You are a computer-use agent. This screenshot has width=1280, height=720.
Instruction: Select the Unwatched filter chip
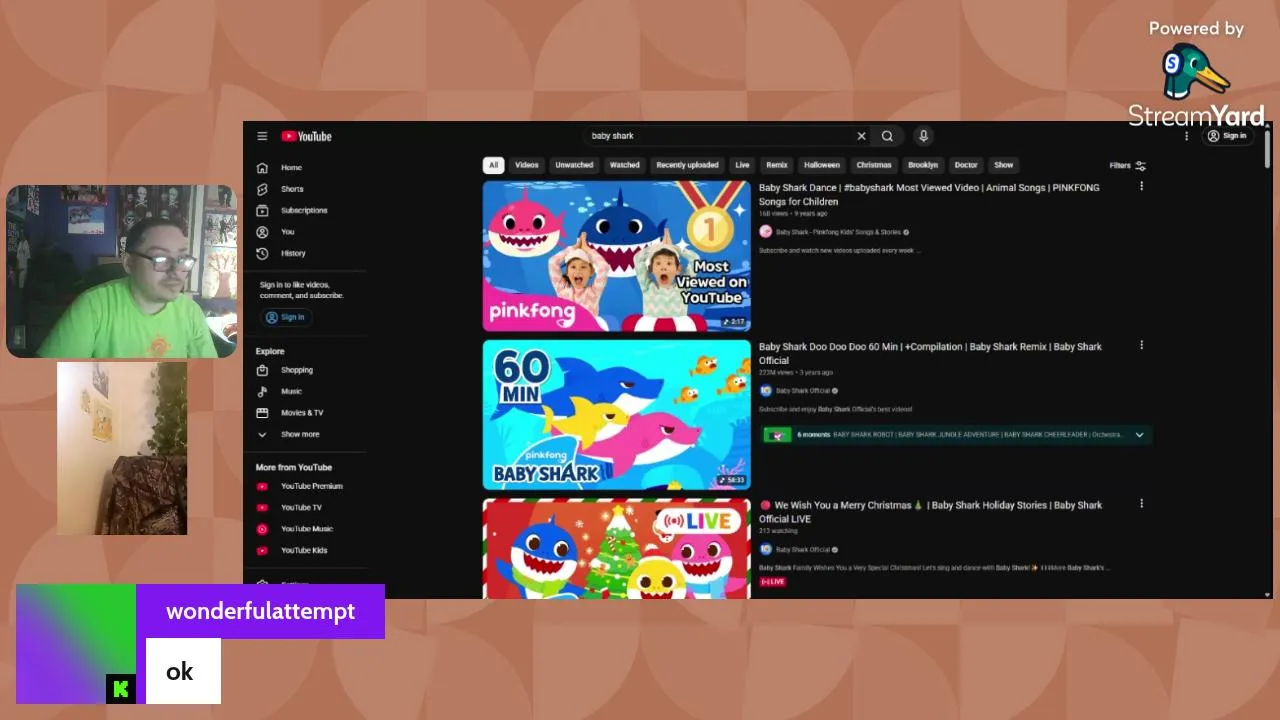pyautogui.click(x=574, y=165)
